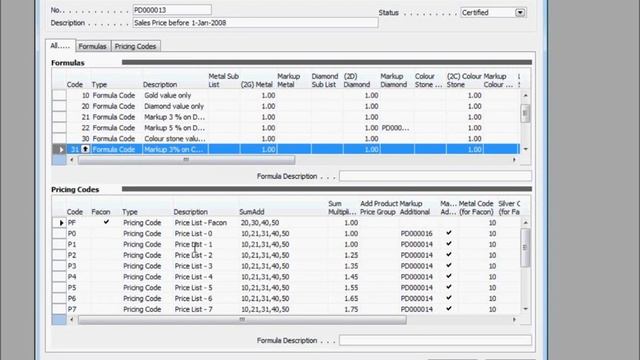Click the (2D) Diamond column header
640x360 pixels.
coord(357,80)
